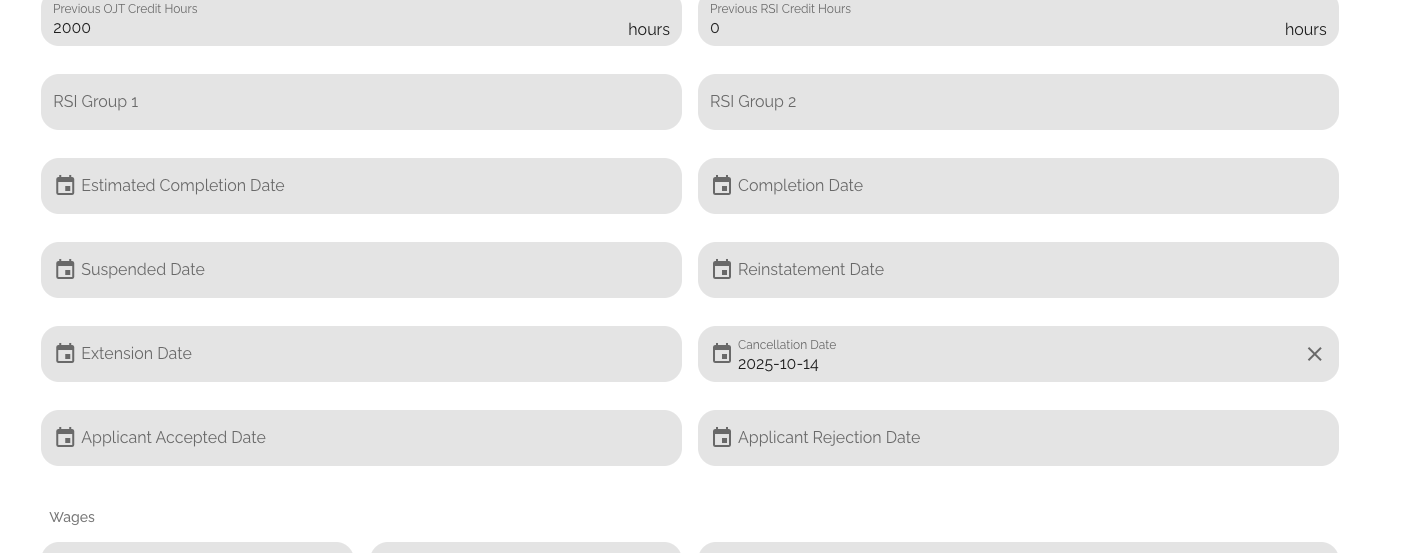Viewport: 1404px width, 553px height.
Task: Focus the Completion Date text field
Action: click(x=1030, y=186)
